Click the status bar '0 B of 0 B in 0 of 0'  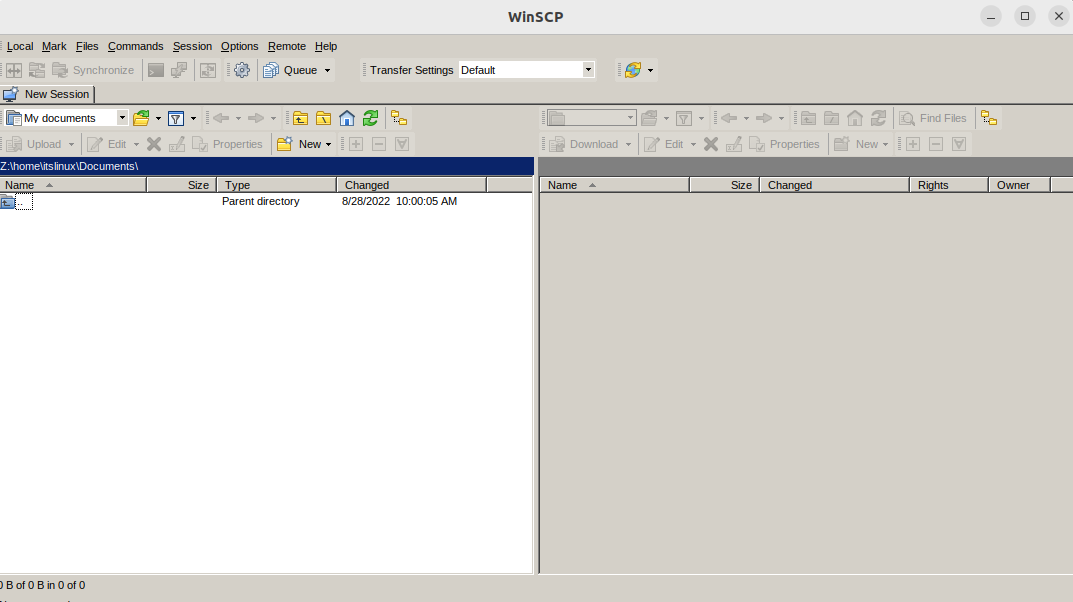click(42, 585)
